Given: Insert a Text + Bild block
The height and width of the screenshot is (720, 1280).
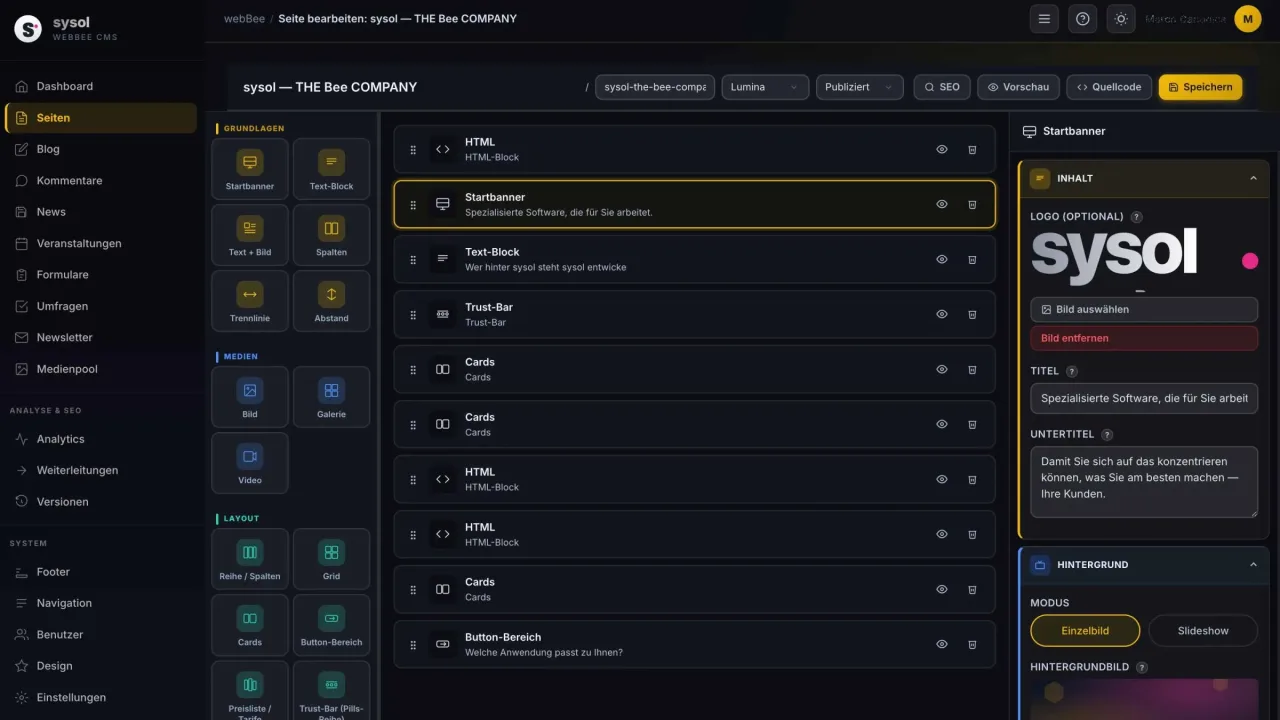Looking at the screenshot, I should tap(250, 234).
